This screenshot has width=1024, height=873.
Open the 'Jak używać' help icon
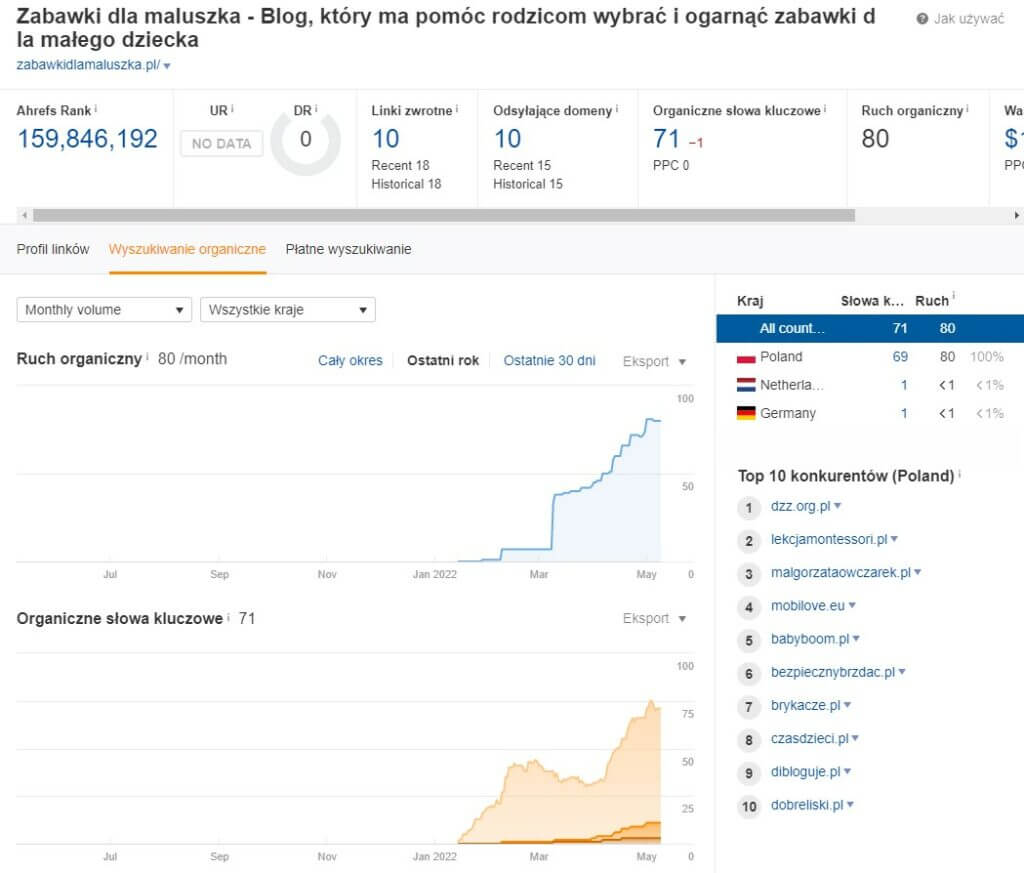tap(922, 19)
